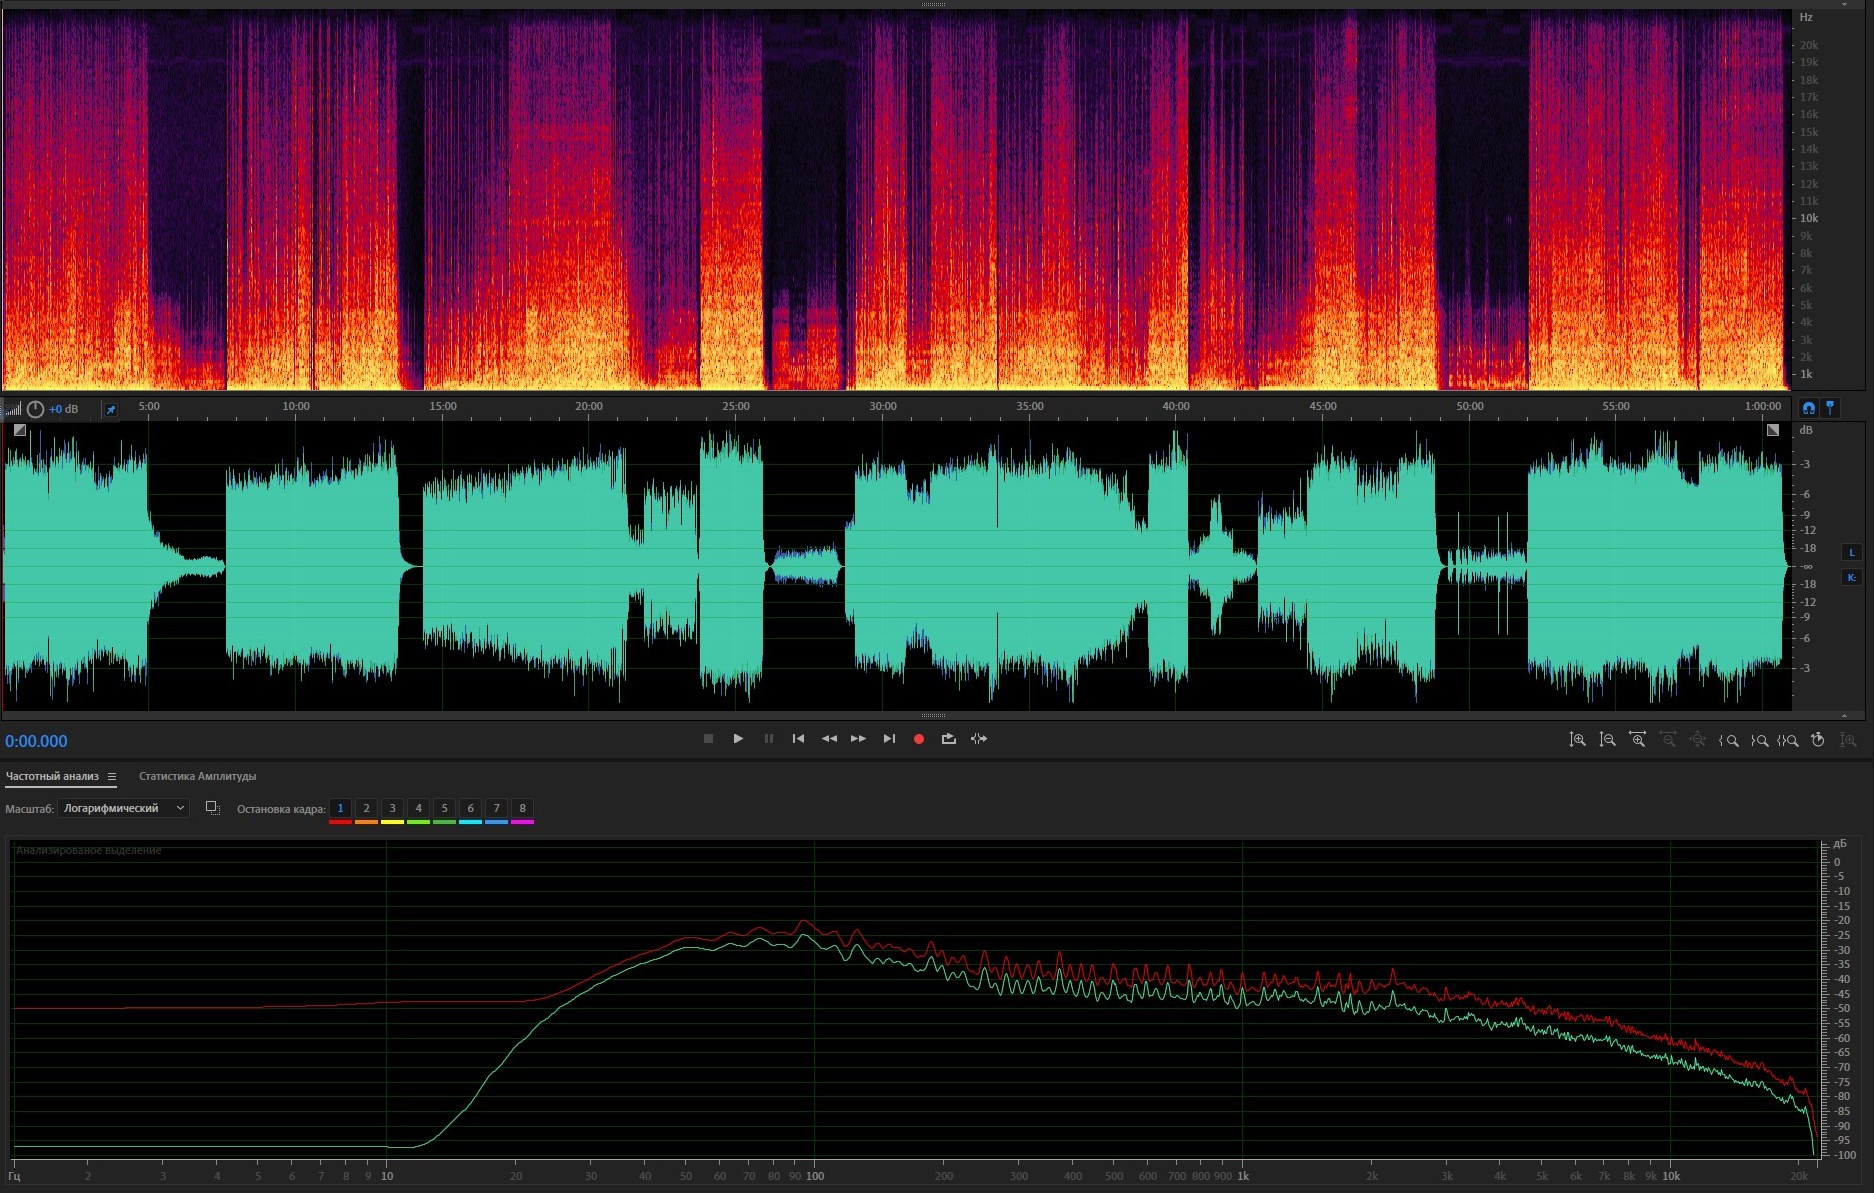Open the Частотный анализ panel menu
This screenshot has width=1874, height=1193.
click(x=112, y=777)
